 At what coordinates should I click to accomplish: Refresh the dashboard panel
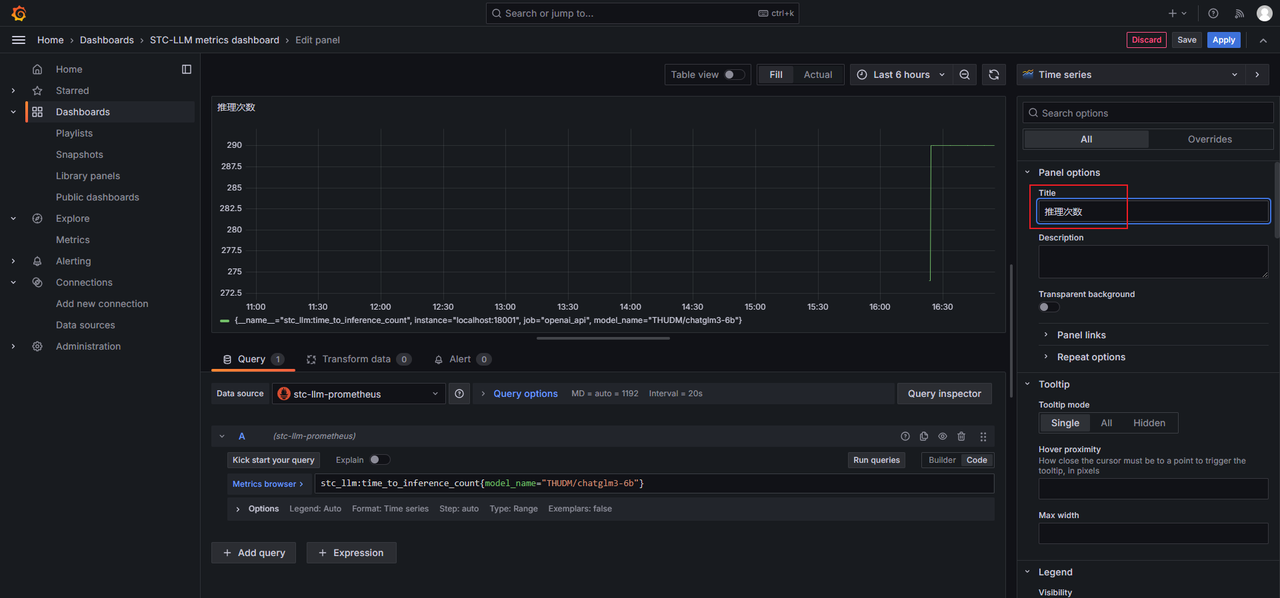click(993, 75)
